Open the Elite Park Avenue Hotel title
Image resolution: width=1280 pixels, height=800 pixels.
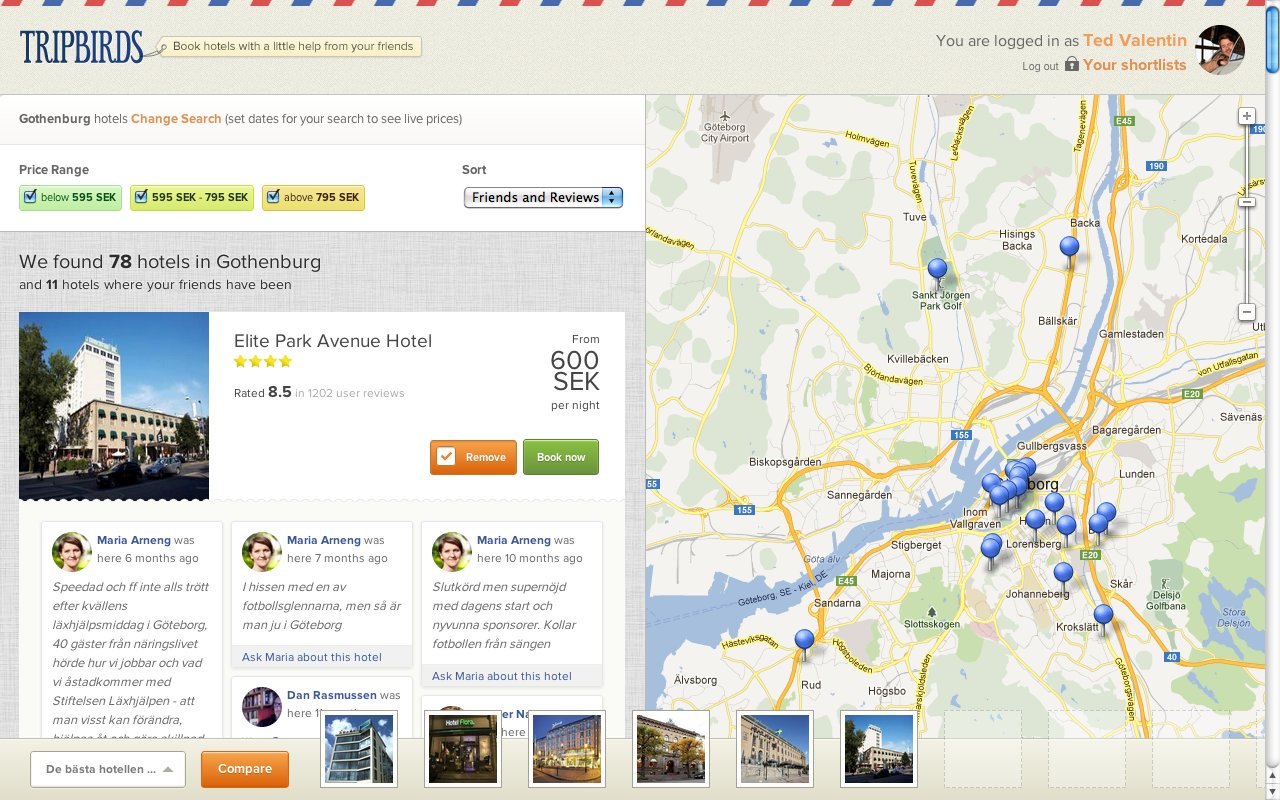[333, 341]
